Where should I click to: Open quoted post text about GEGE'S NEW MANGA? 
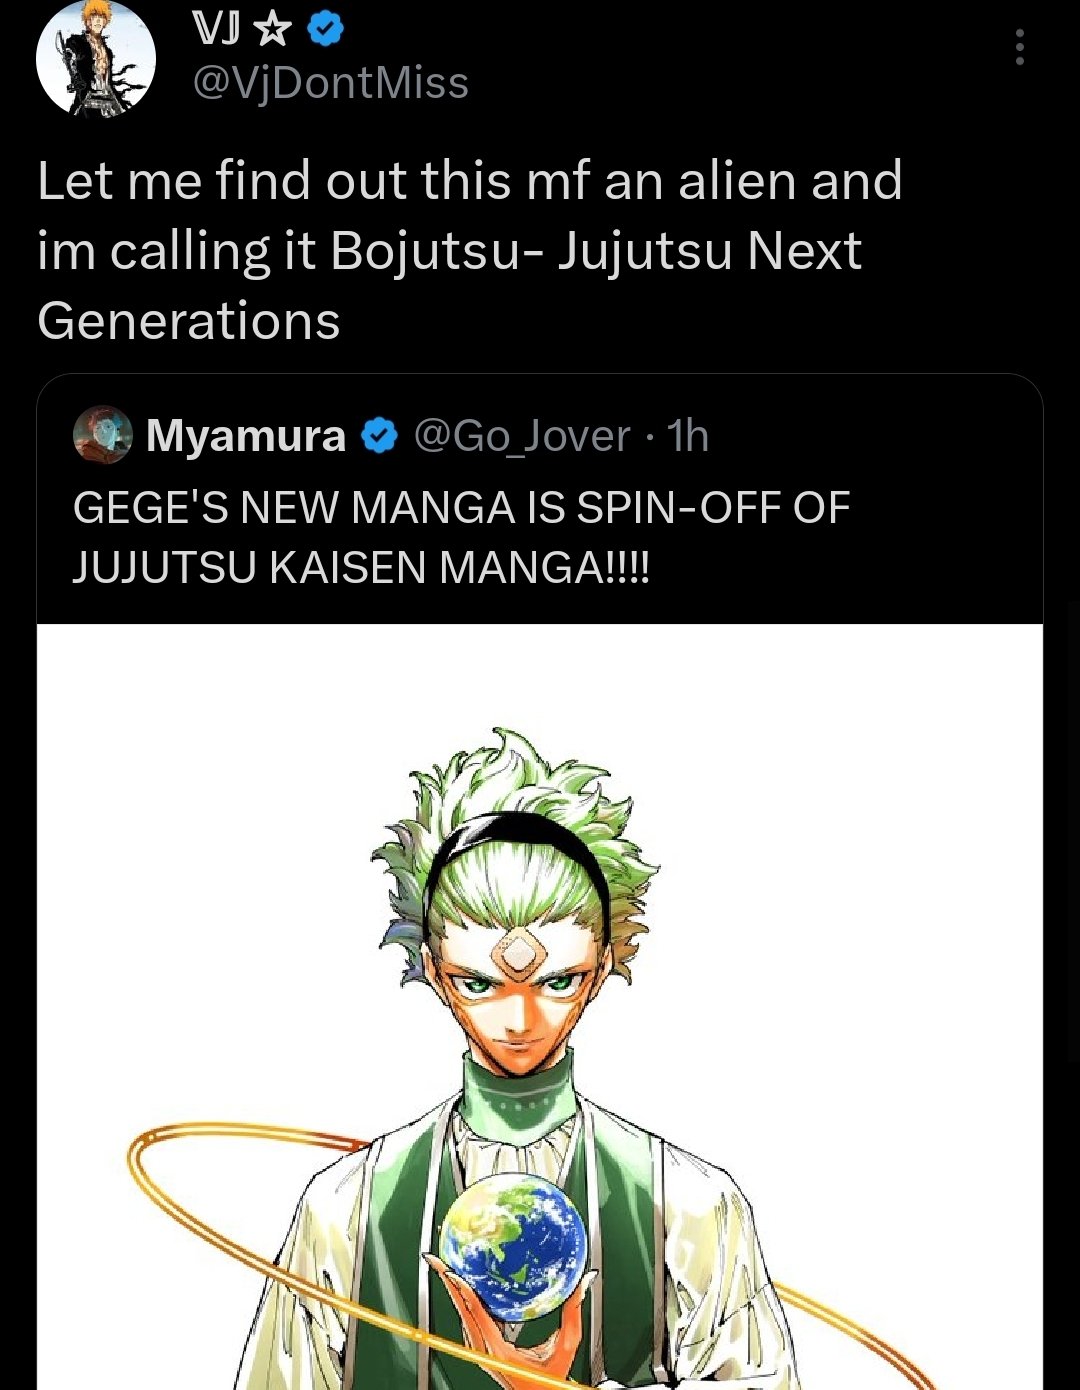(x=460, y=508)
